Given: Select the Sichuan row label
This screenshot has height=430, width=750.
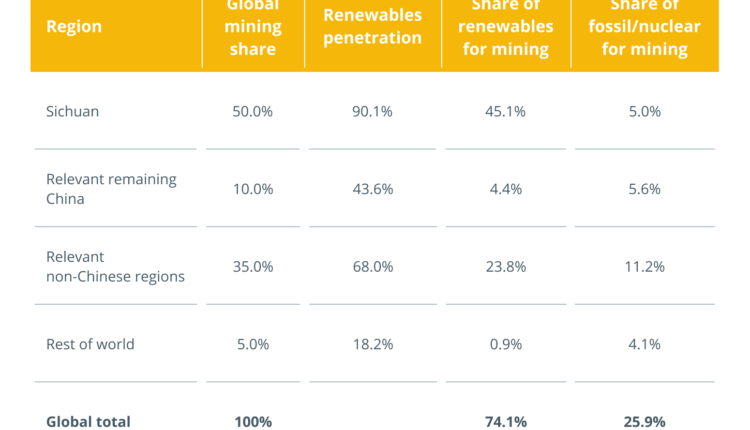Looking at the screenshot, I should point(72,112).
